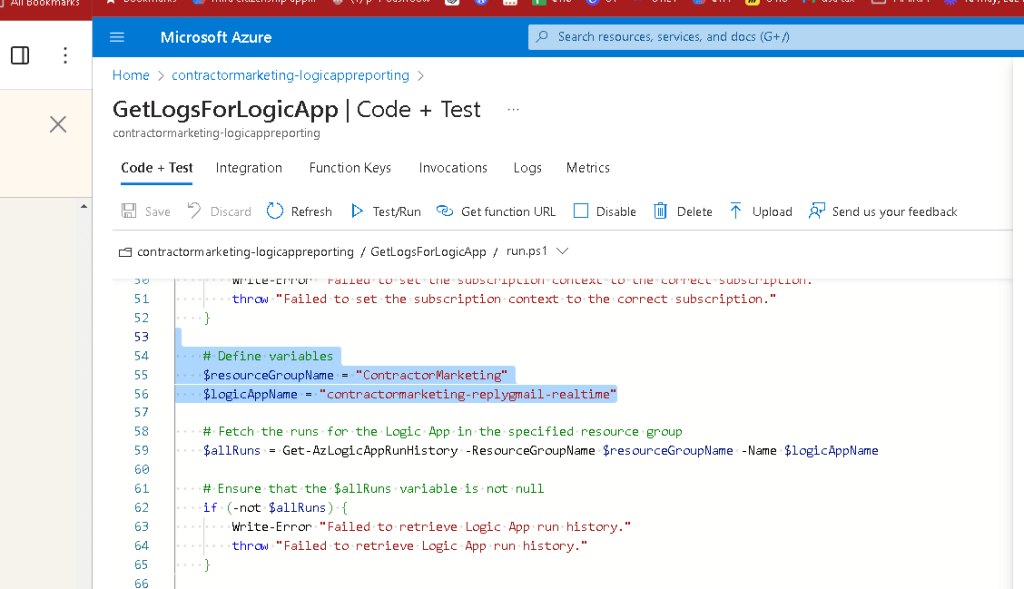Screen dimensions: 1024x589
Task: Click the if keyword on line 62
Action: pyautogui.click(x=210, y=507)
